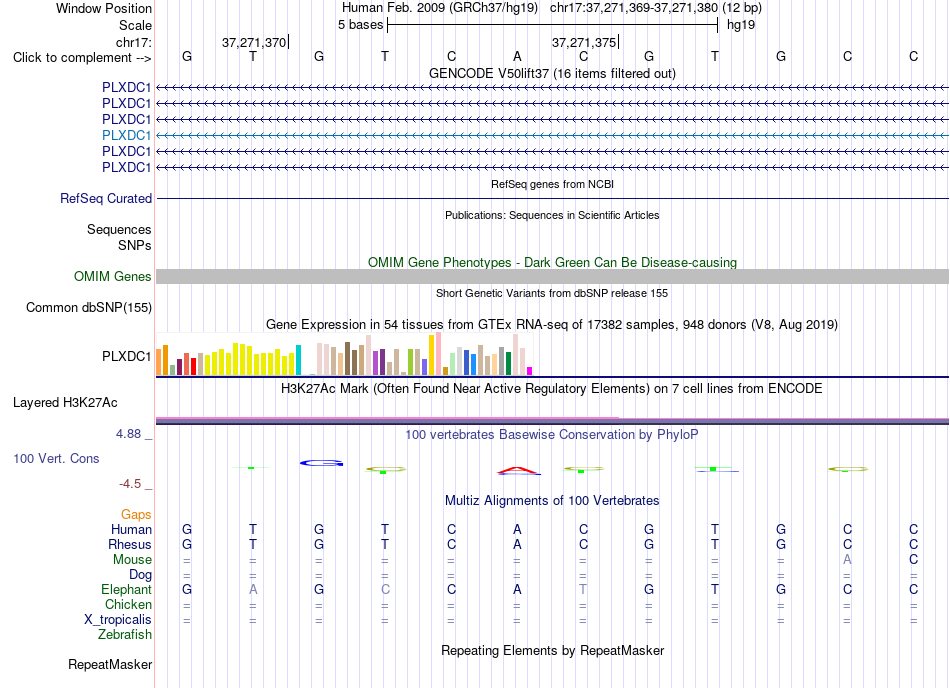Click the Layered H3K27Ac track label
This screenshot has width=950, height=688.
tap(65, 403)
